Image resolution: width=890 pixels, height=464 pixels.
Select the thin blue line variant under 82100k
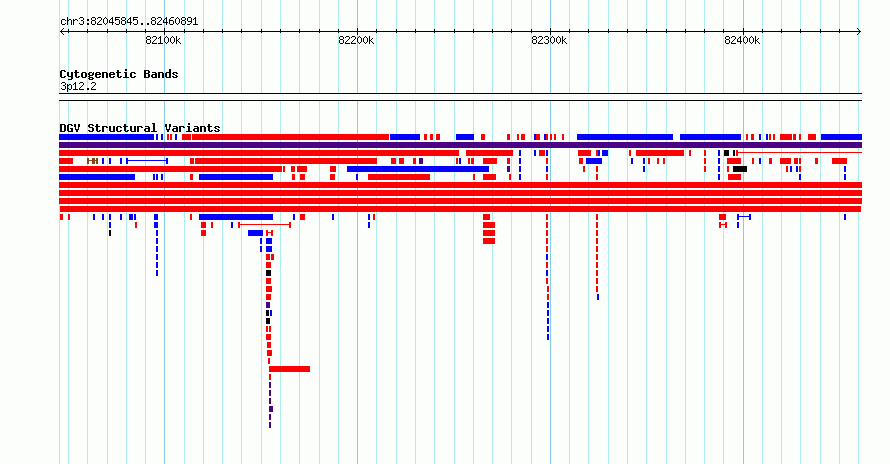[147, 161]
